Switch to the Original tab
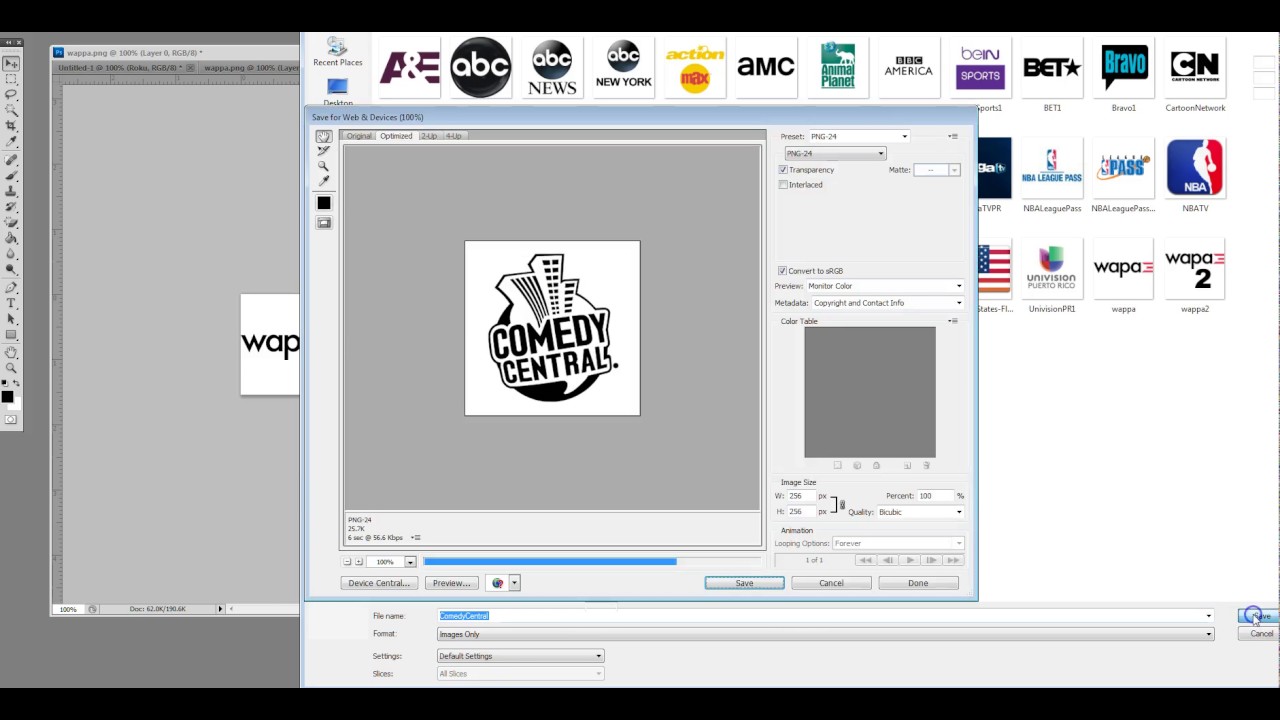The height and width of the screenshot is (720, 1280). tap(359, 136)
